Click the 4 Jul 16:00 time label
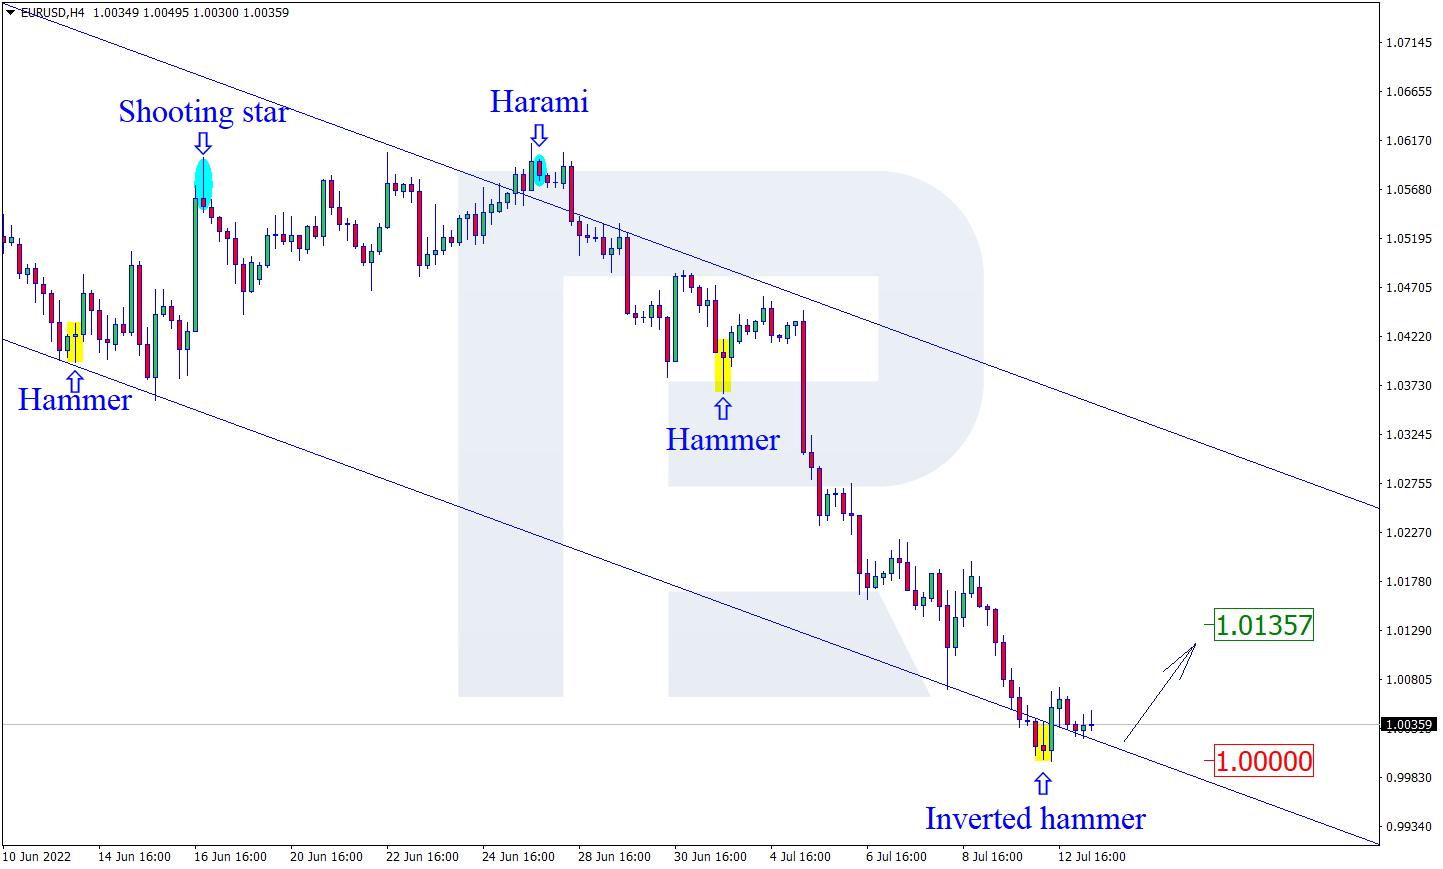The height and width of the screenshot is (869, 1443). (800, 857)
